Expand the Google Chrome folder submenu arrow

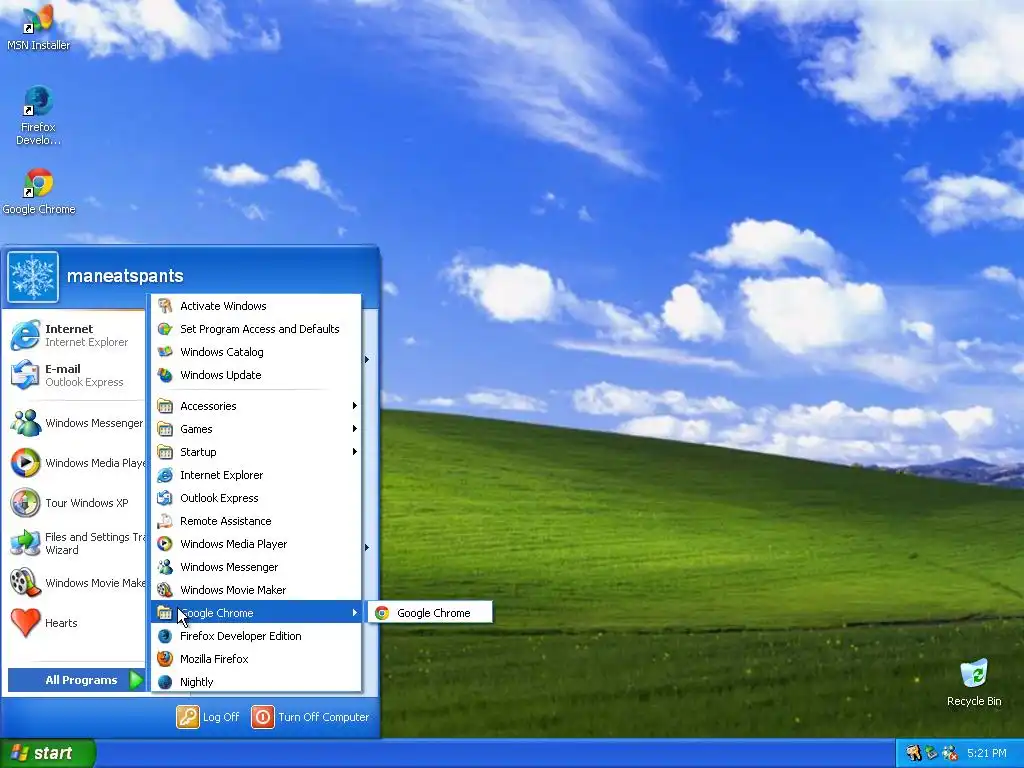click(x=355, y=613)
